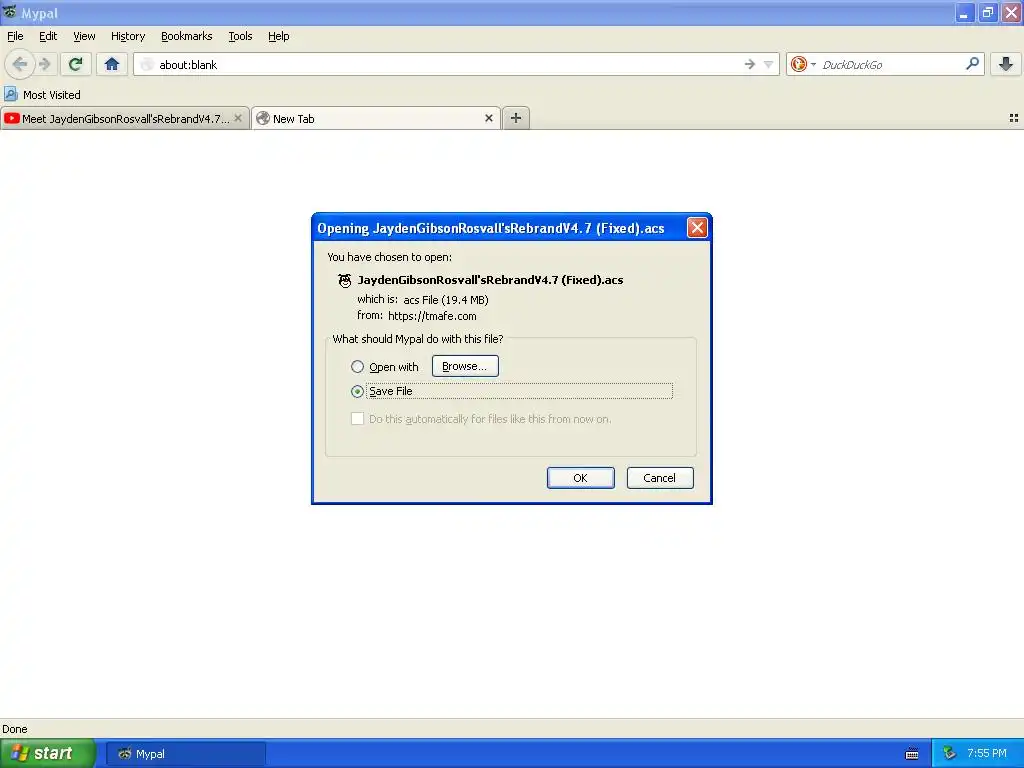Screen dimensions: 1024x768
Task: Select the New Tab tab
Action: 376,118
